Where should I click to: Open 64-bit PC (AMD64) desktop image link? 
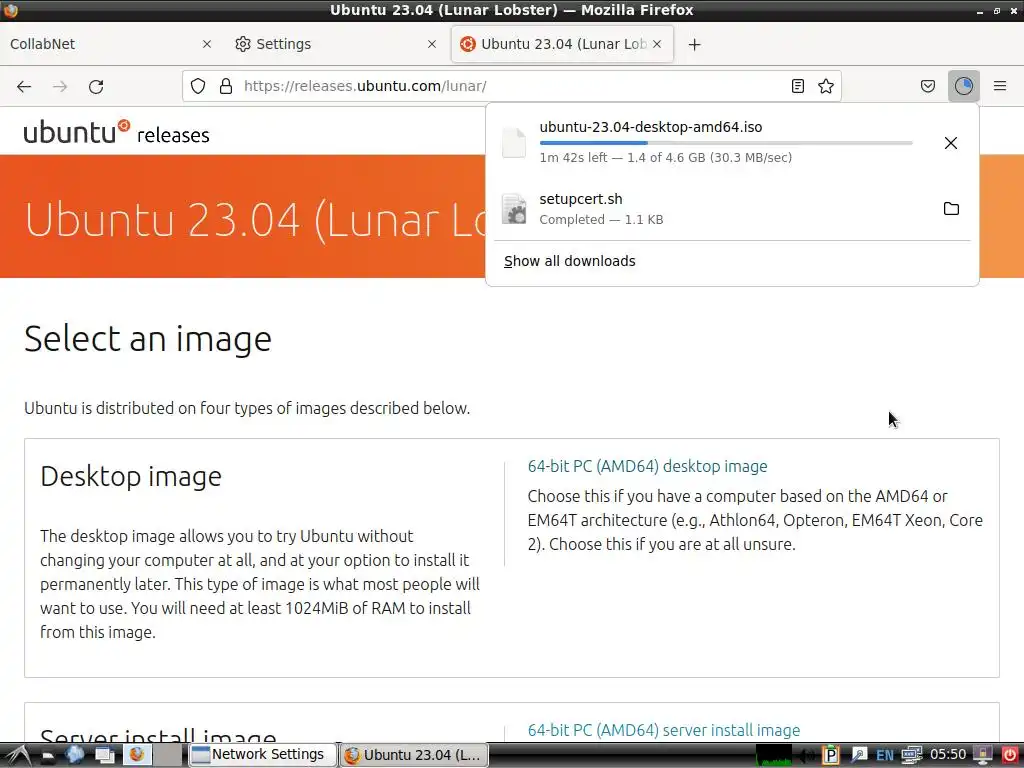[x=647, y=466]
